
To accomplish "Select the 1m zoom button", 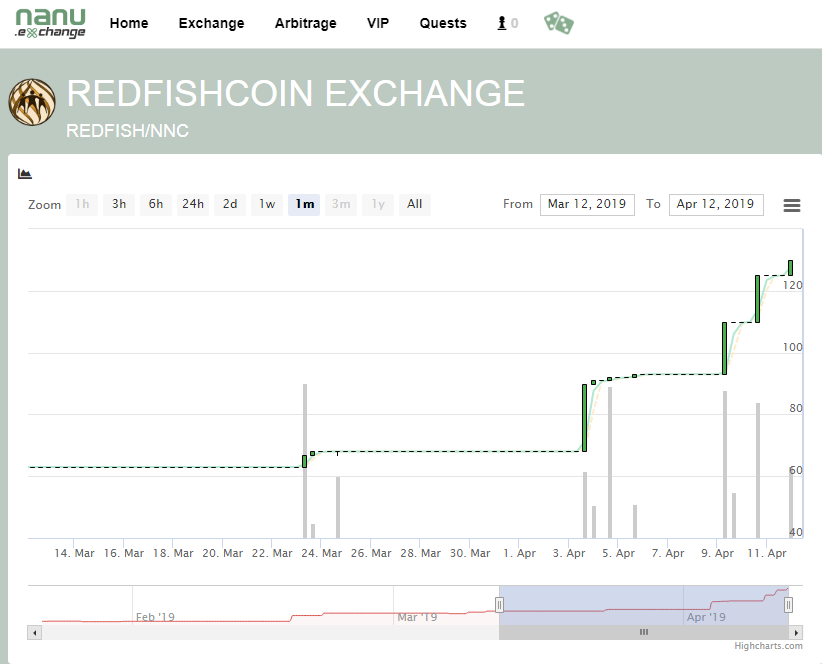I will click(304, 204).
